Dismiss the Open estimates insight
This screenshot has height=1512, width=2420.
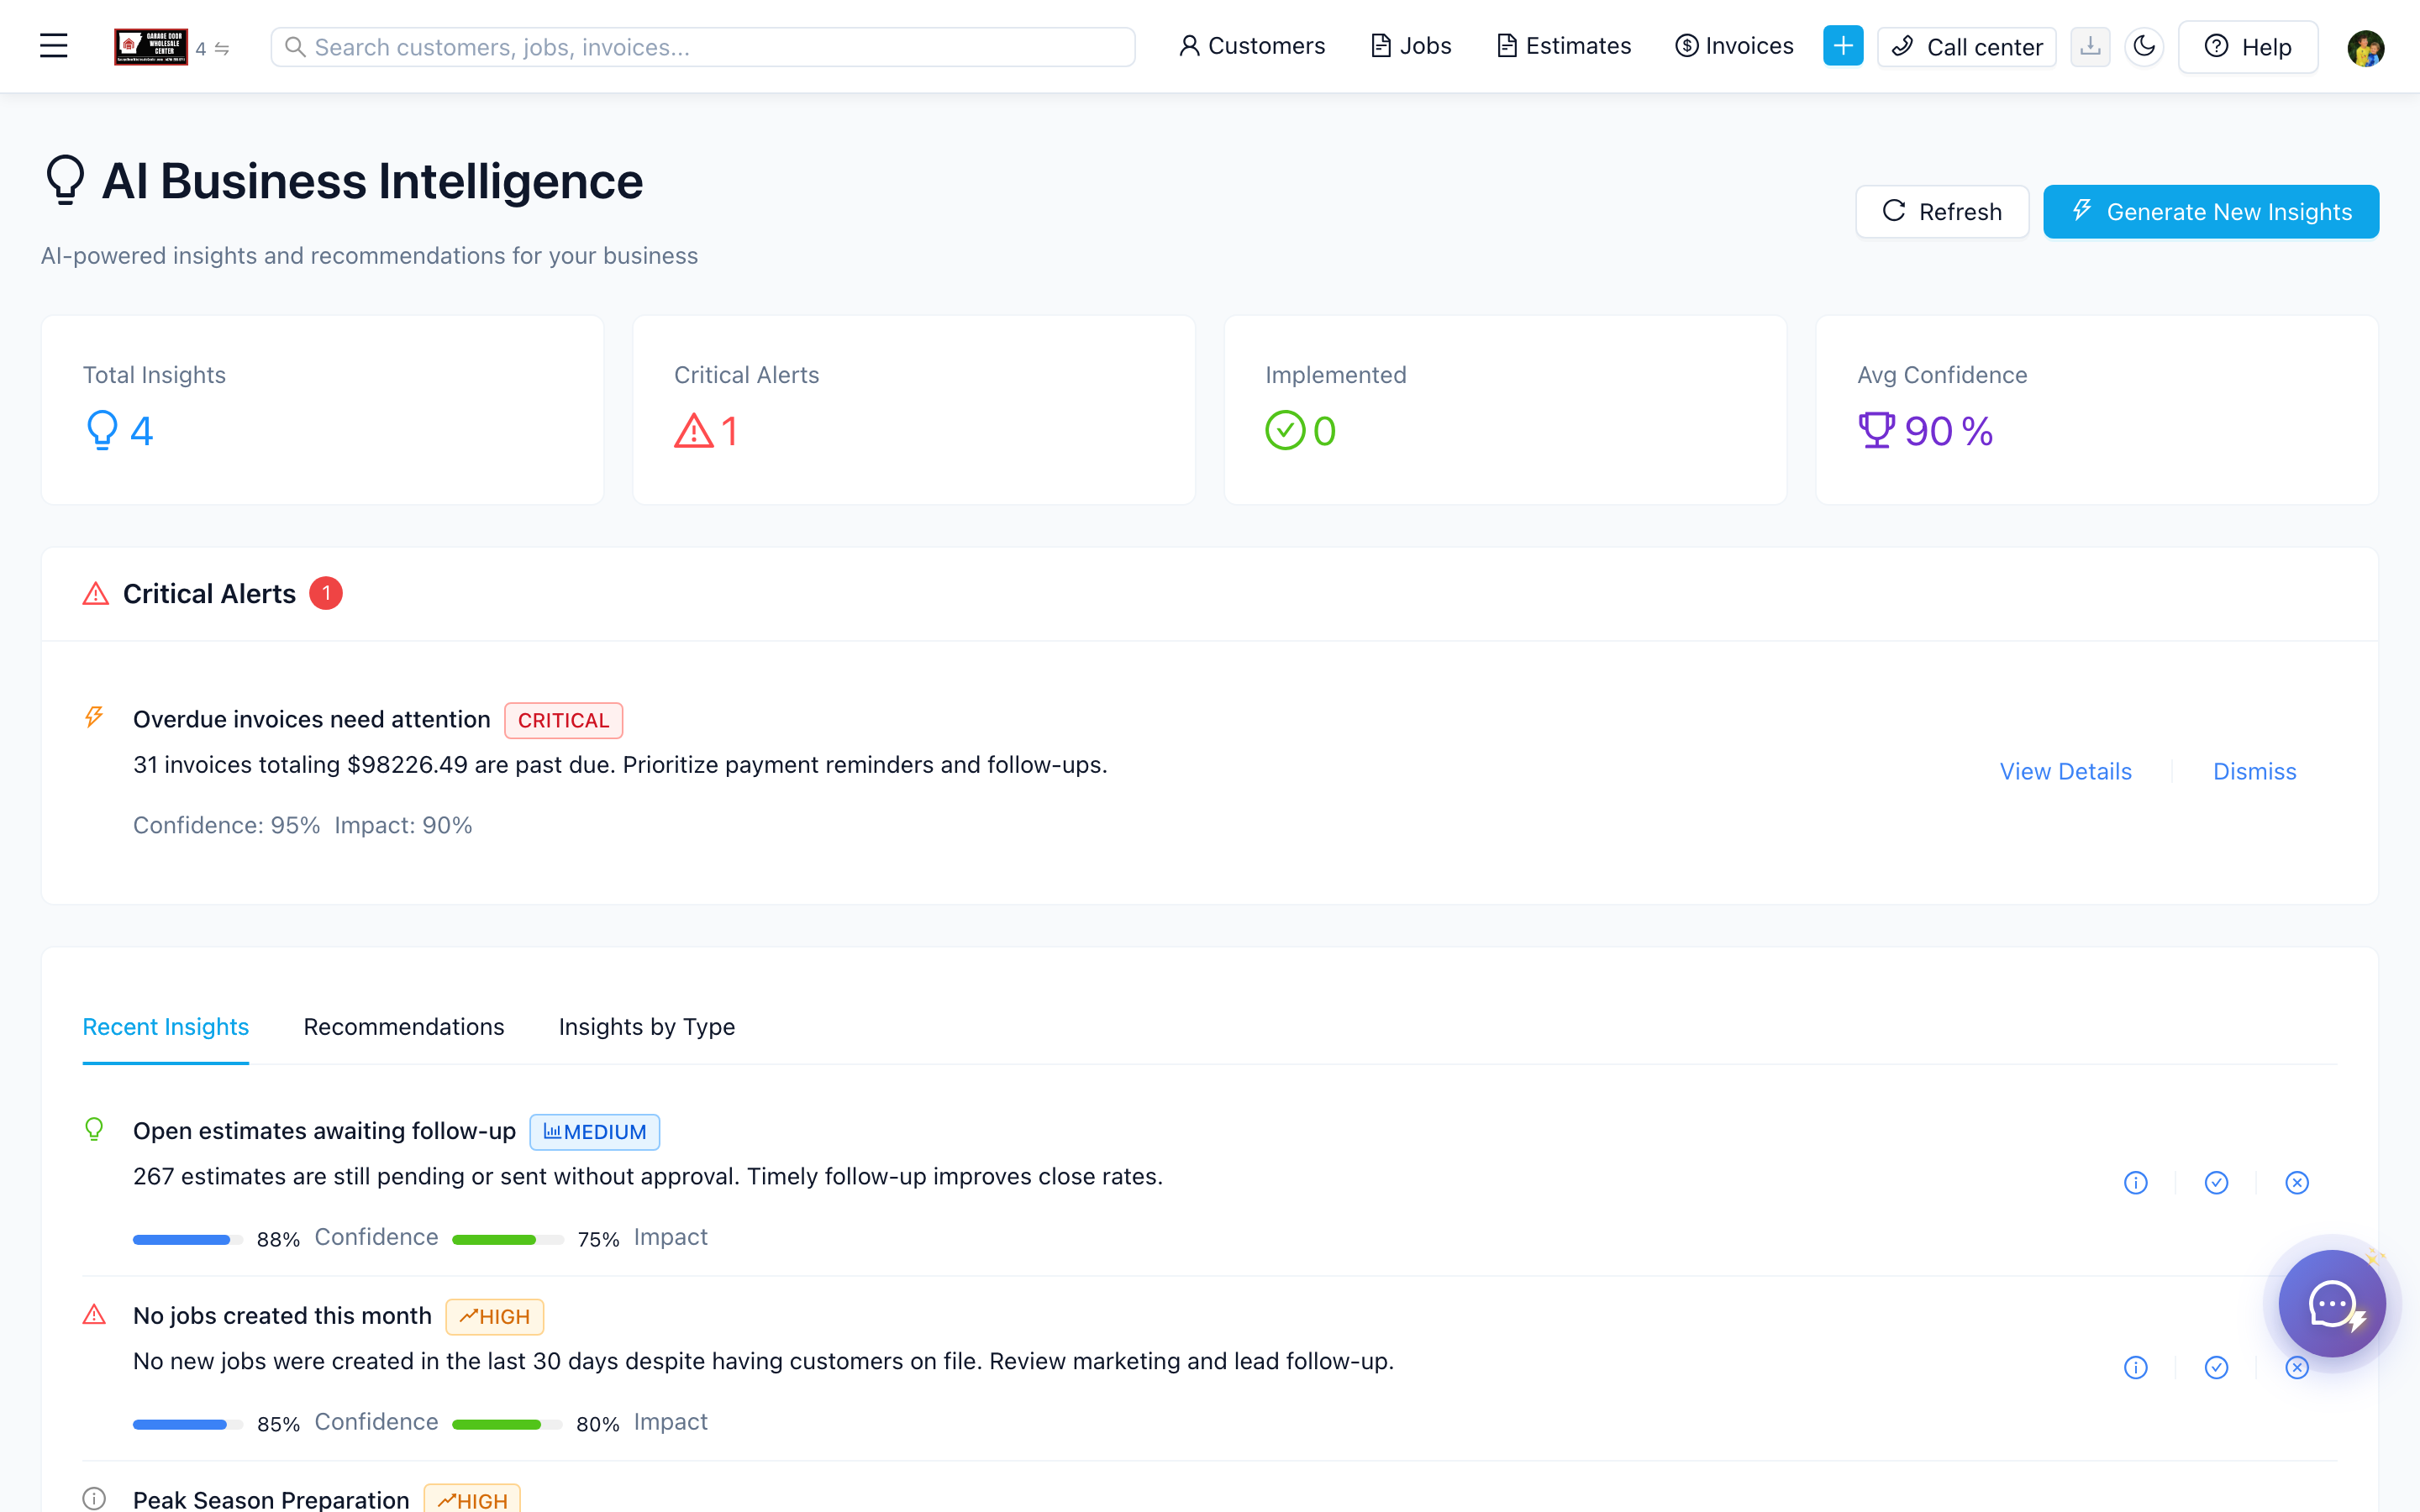click(x=2297, y=1183)
